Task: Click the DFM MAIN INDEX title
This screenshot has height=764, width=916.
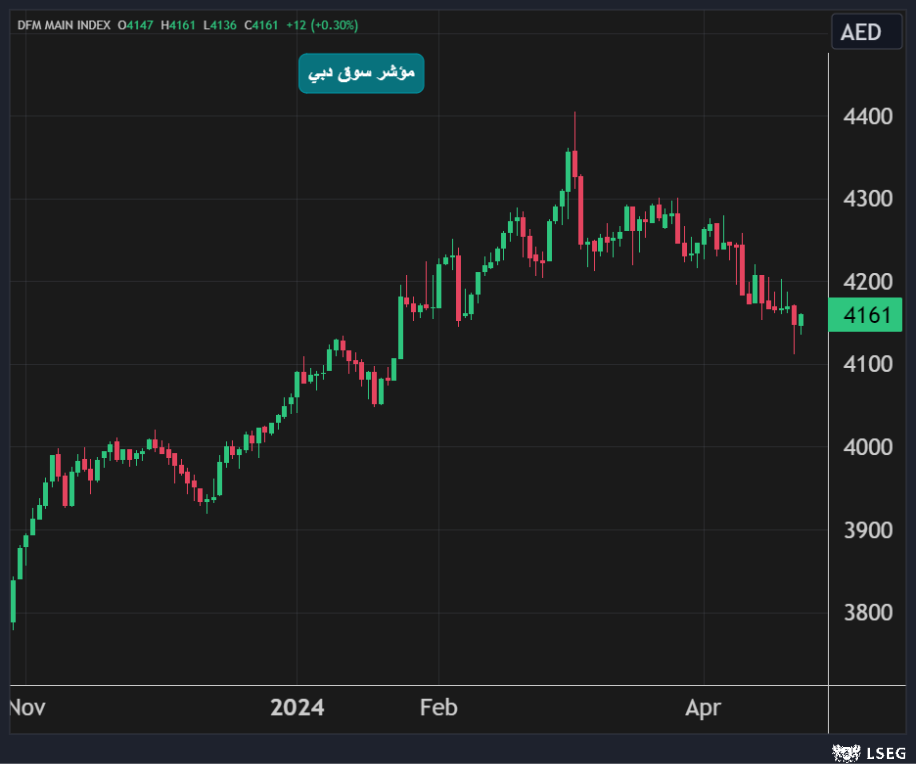Action: [x=64, y=24]
